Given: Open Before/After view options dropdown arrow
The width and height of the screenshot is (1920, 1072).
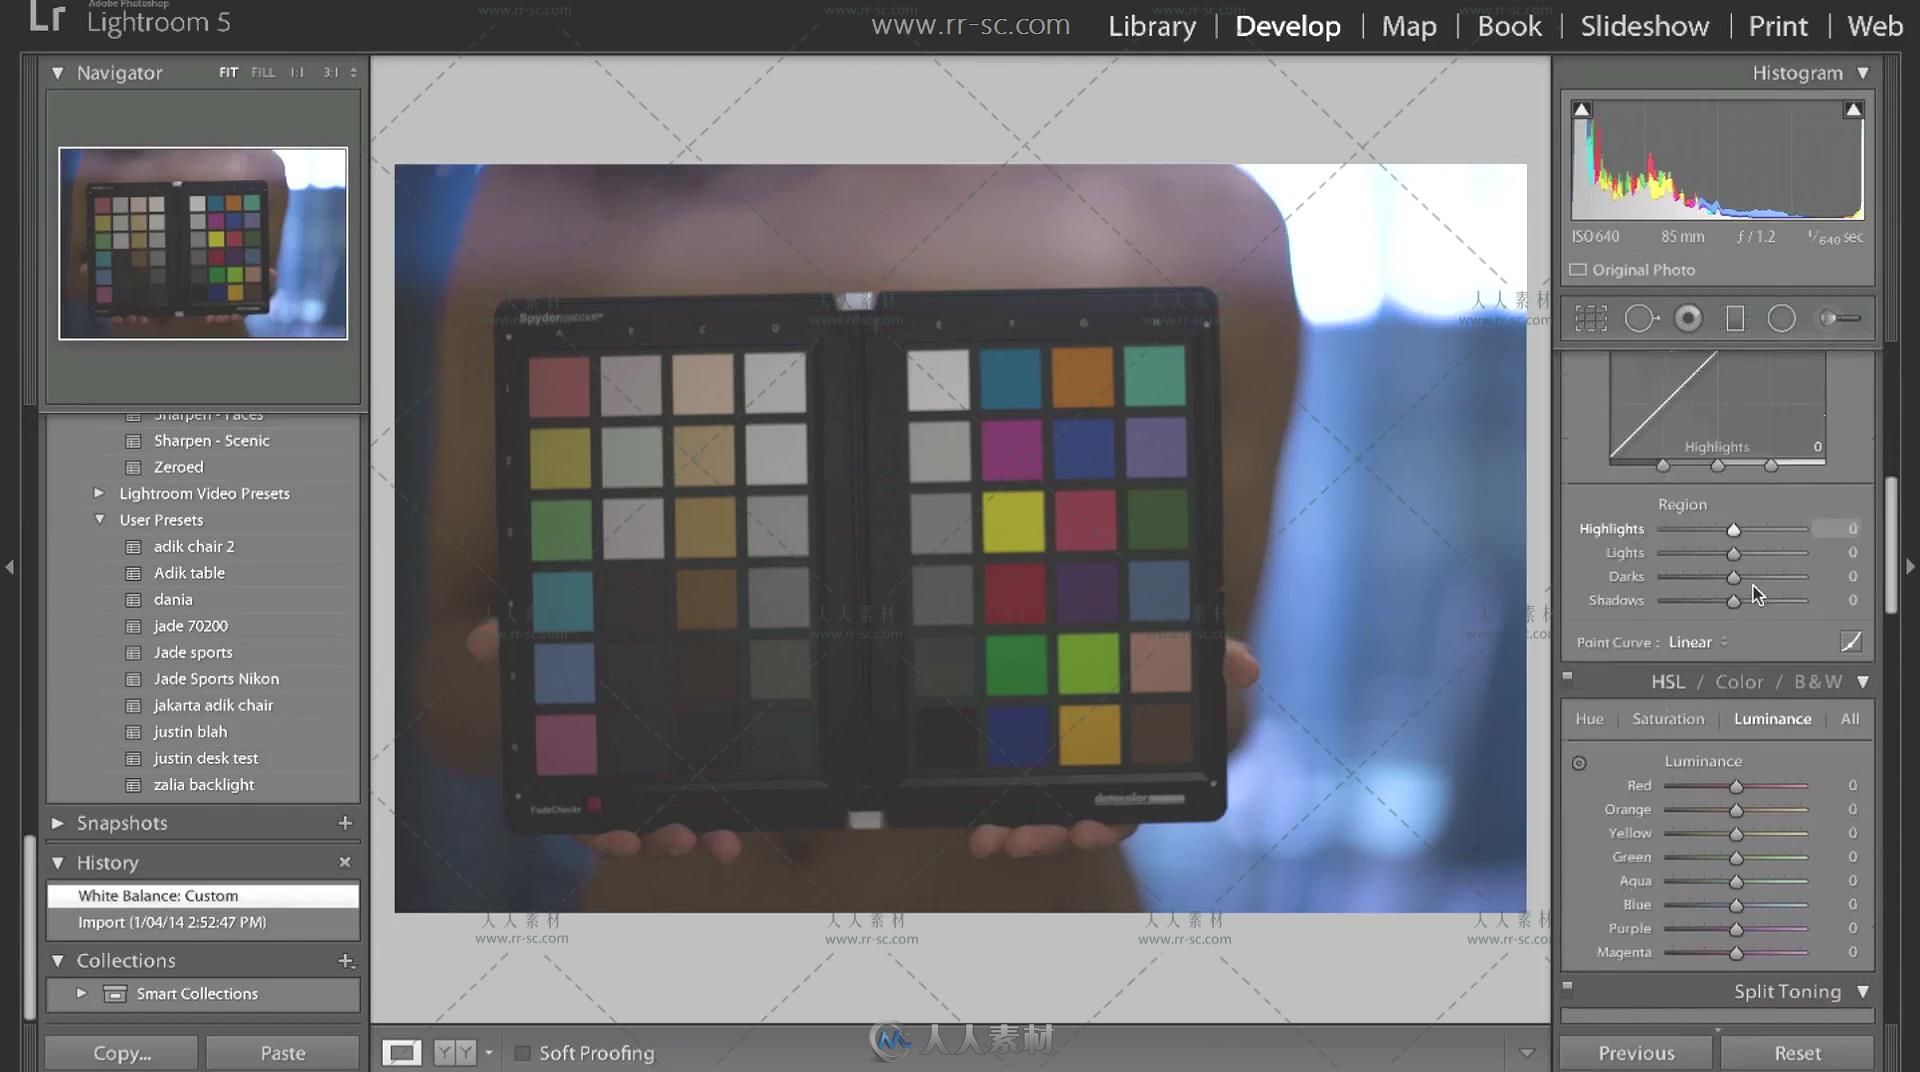Looking at the screenshot, I should pyautogui.click(x=488, y=1053).
